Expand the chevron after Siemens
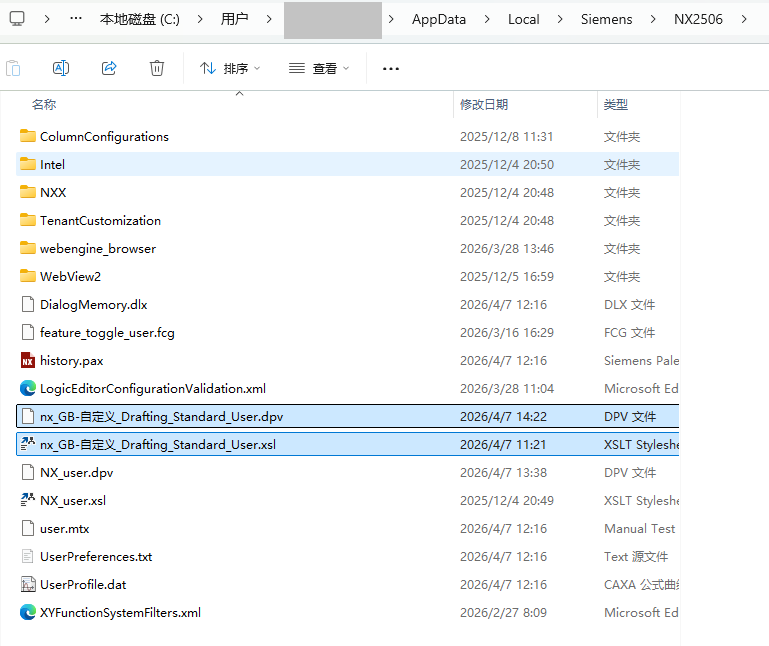The height and width of the screenshot is (646, 769). pyautogui.click(x=653, y=19)
